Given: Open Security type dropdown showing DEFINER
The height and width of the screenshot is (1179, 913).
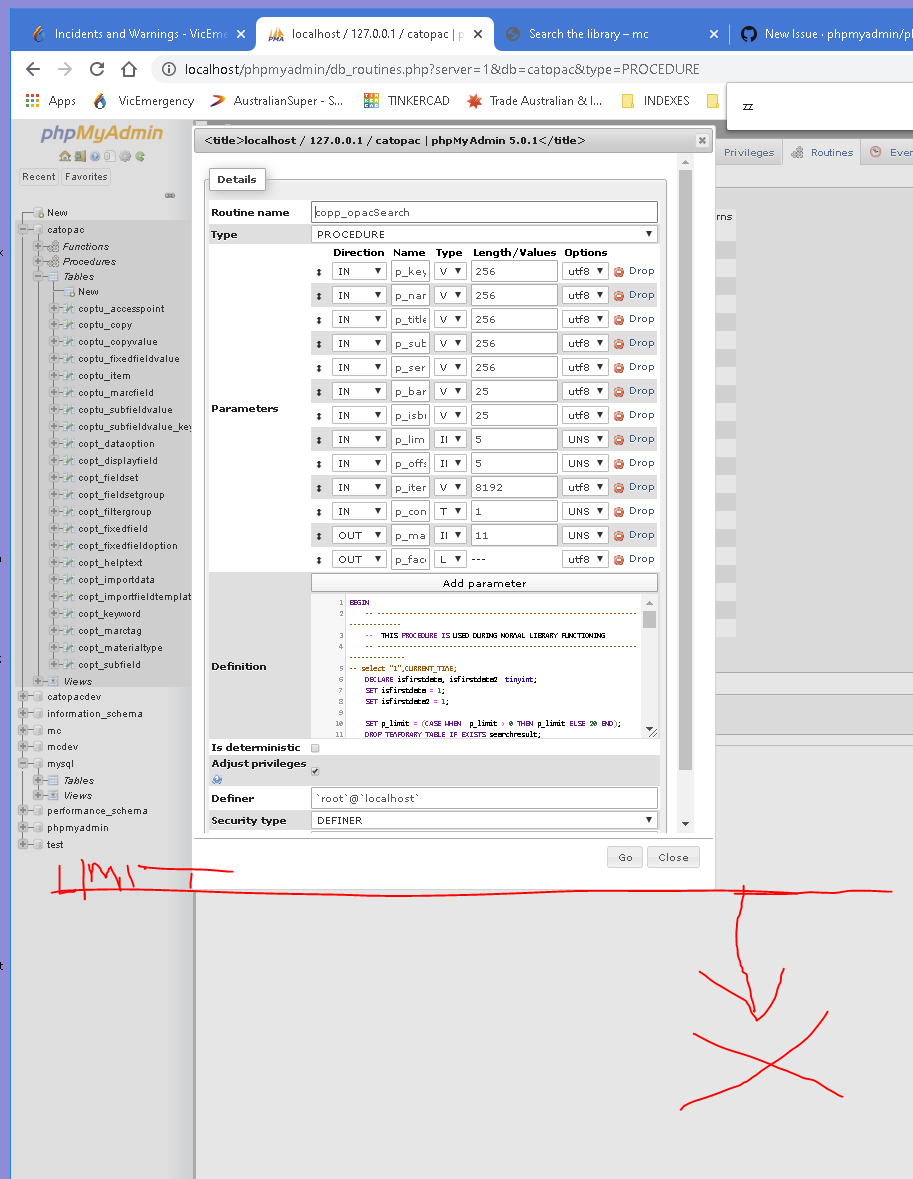Looking at the screenshot, I should [x=484, y=820].
